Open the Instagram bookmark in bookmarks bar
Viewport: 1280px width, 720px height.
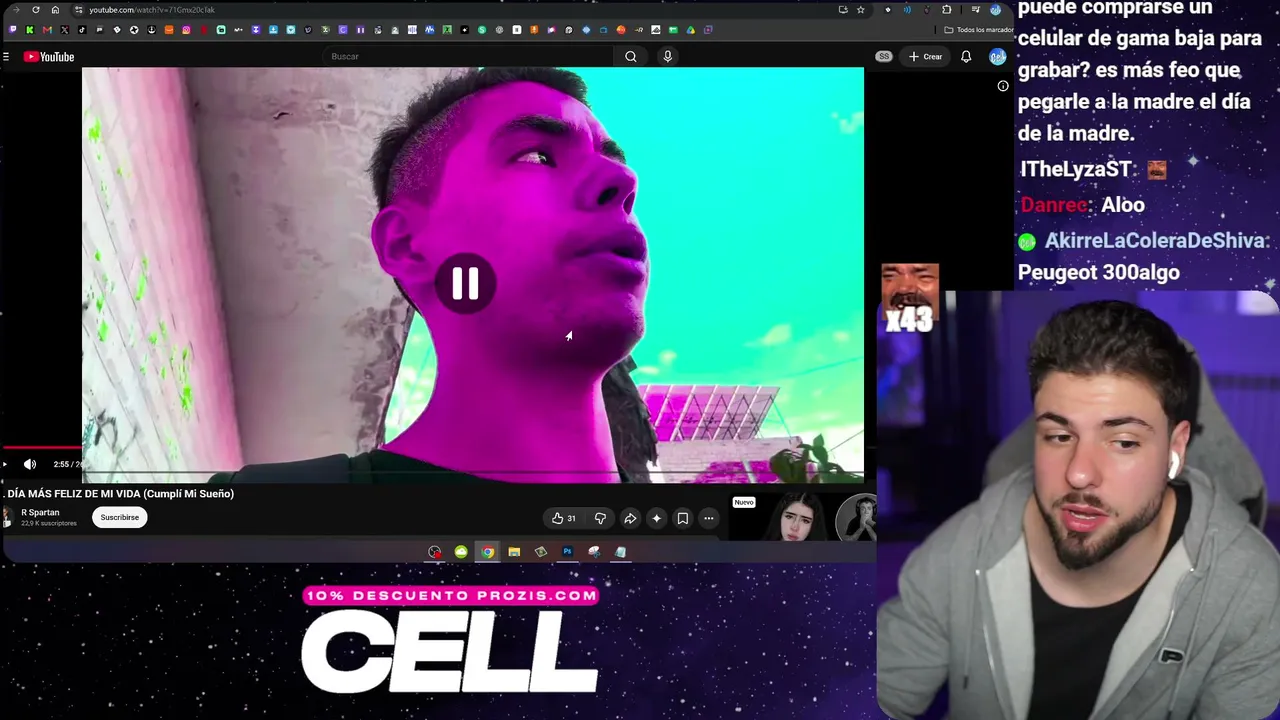(x=186, y=30)
